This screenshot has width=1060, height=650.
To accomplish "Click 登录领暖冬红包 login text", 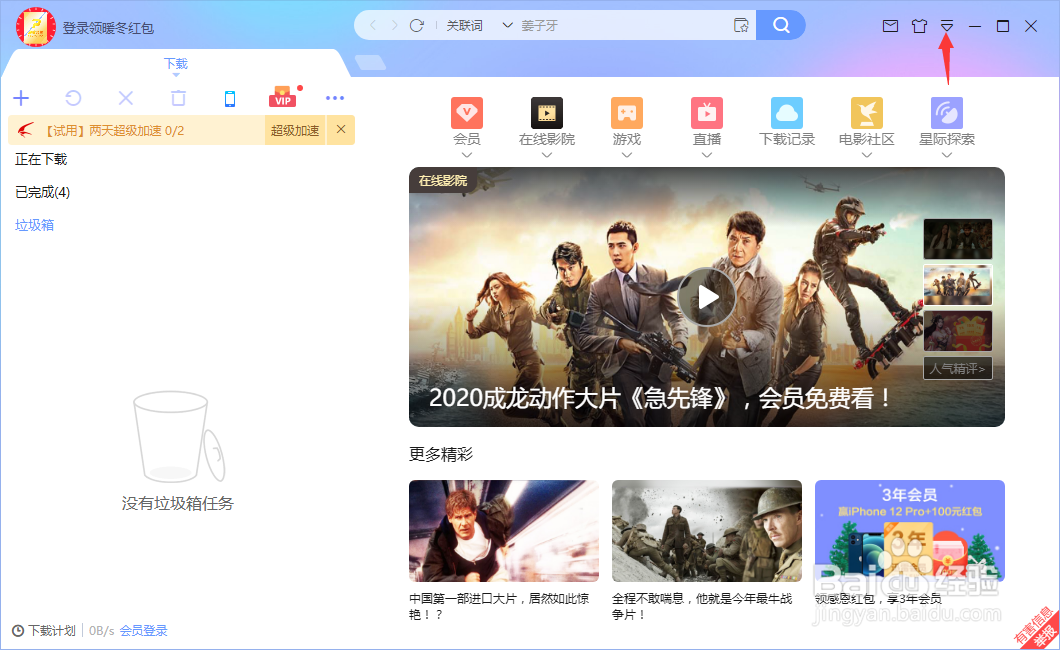I will pyautogui.click(x=108, y=28).
